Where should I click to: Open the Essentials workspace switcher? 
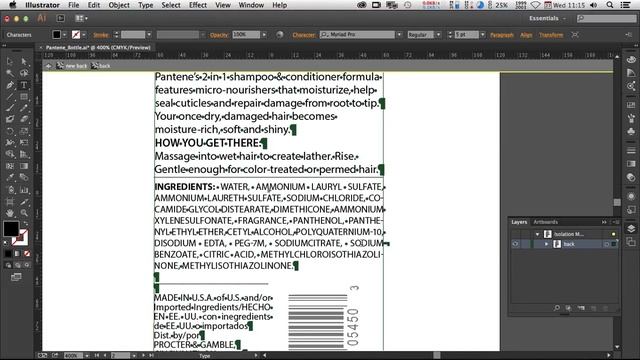pyautogui.click(x=547, y=18)
